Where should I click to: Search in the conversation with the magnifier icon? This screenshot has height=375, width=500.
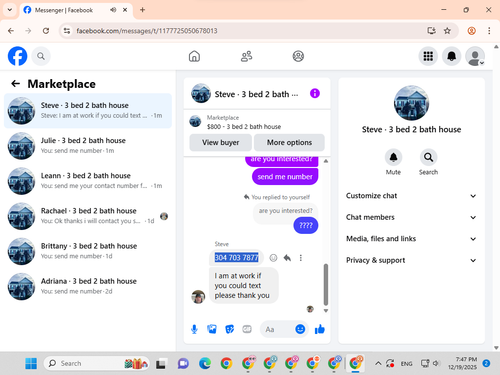coord(428,157)
